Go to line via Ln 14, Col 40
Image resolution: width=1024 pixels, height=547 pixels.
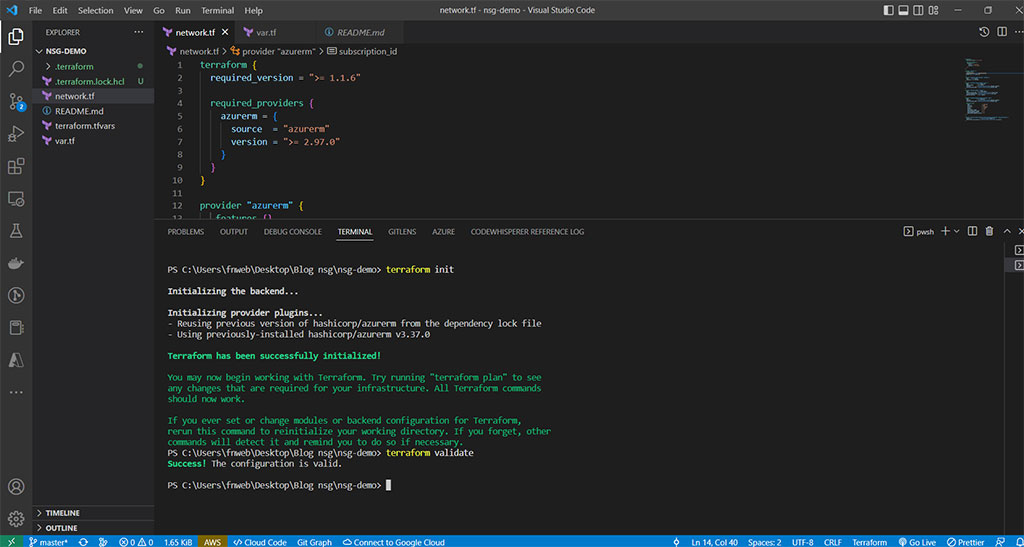[714, 542]
